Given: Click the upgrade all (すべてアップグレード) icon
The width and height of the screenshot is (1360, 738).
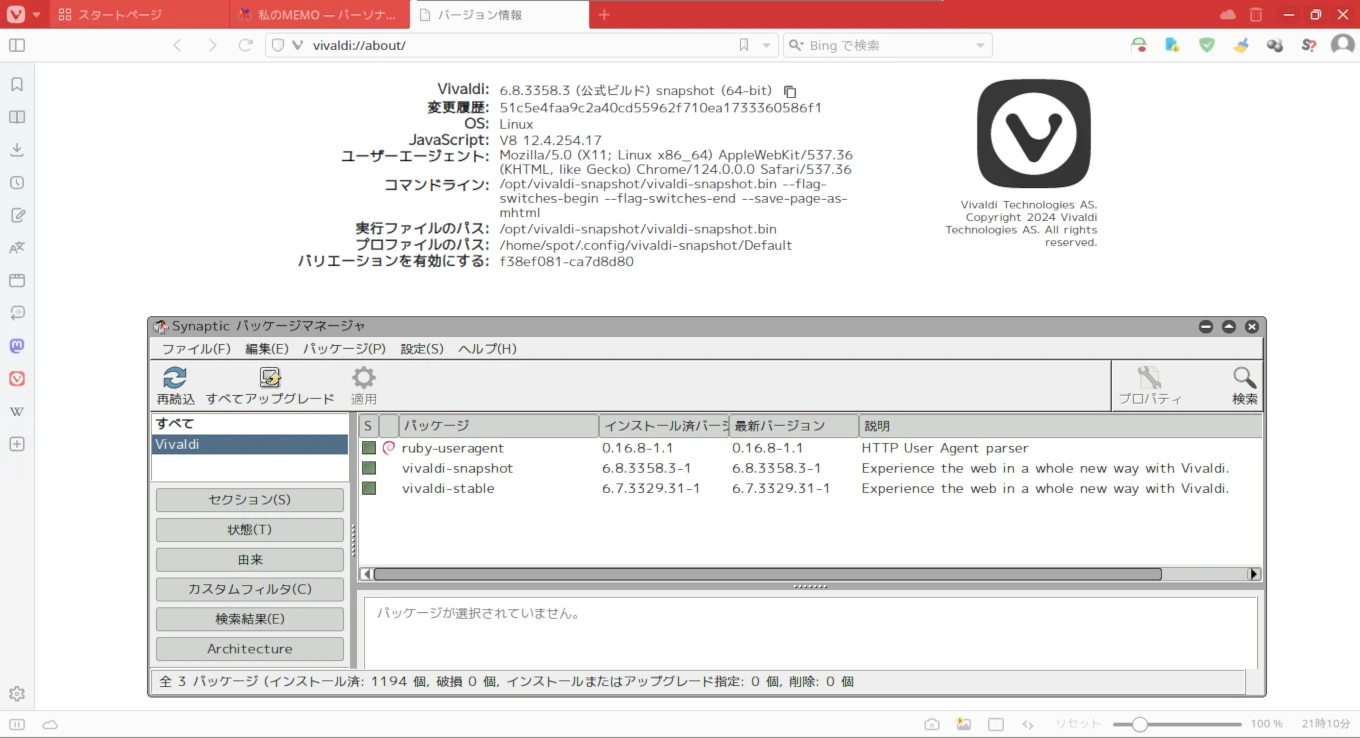Looking at the screenshot, I should click(270, 378).
